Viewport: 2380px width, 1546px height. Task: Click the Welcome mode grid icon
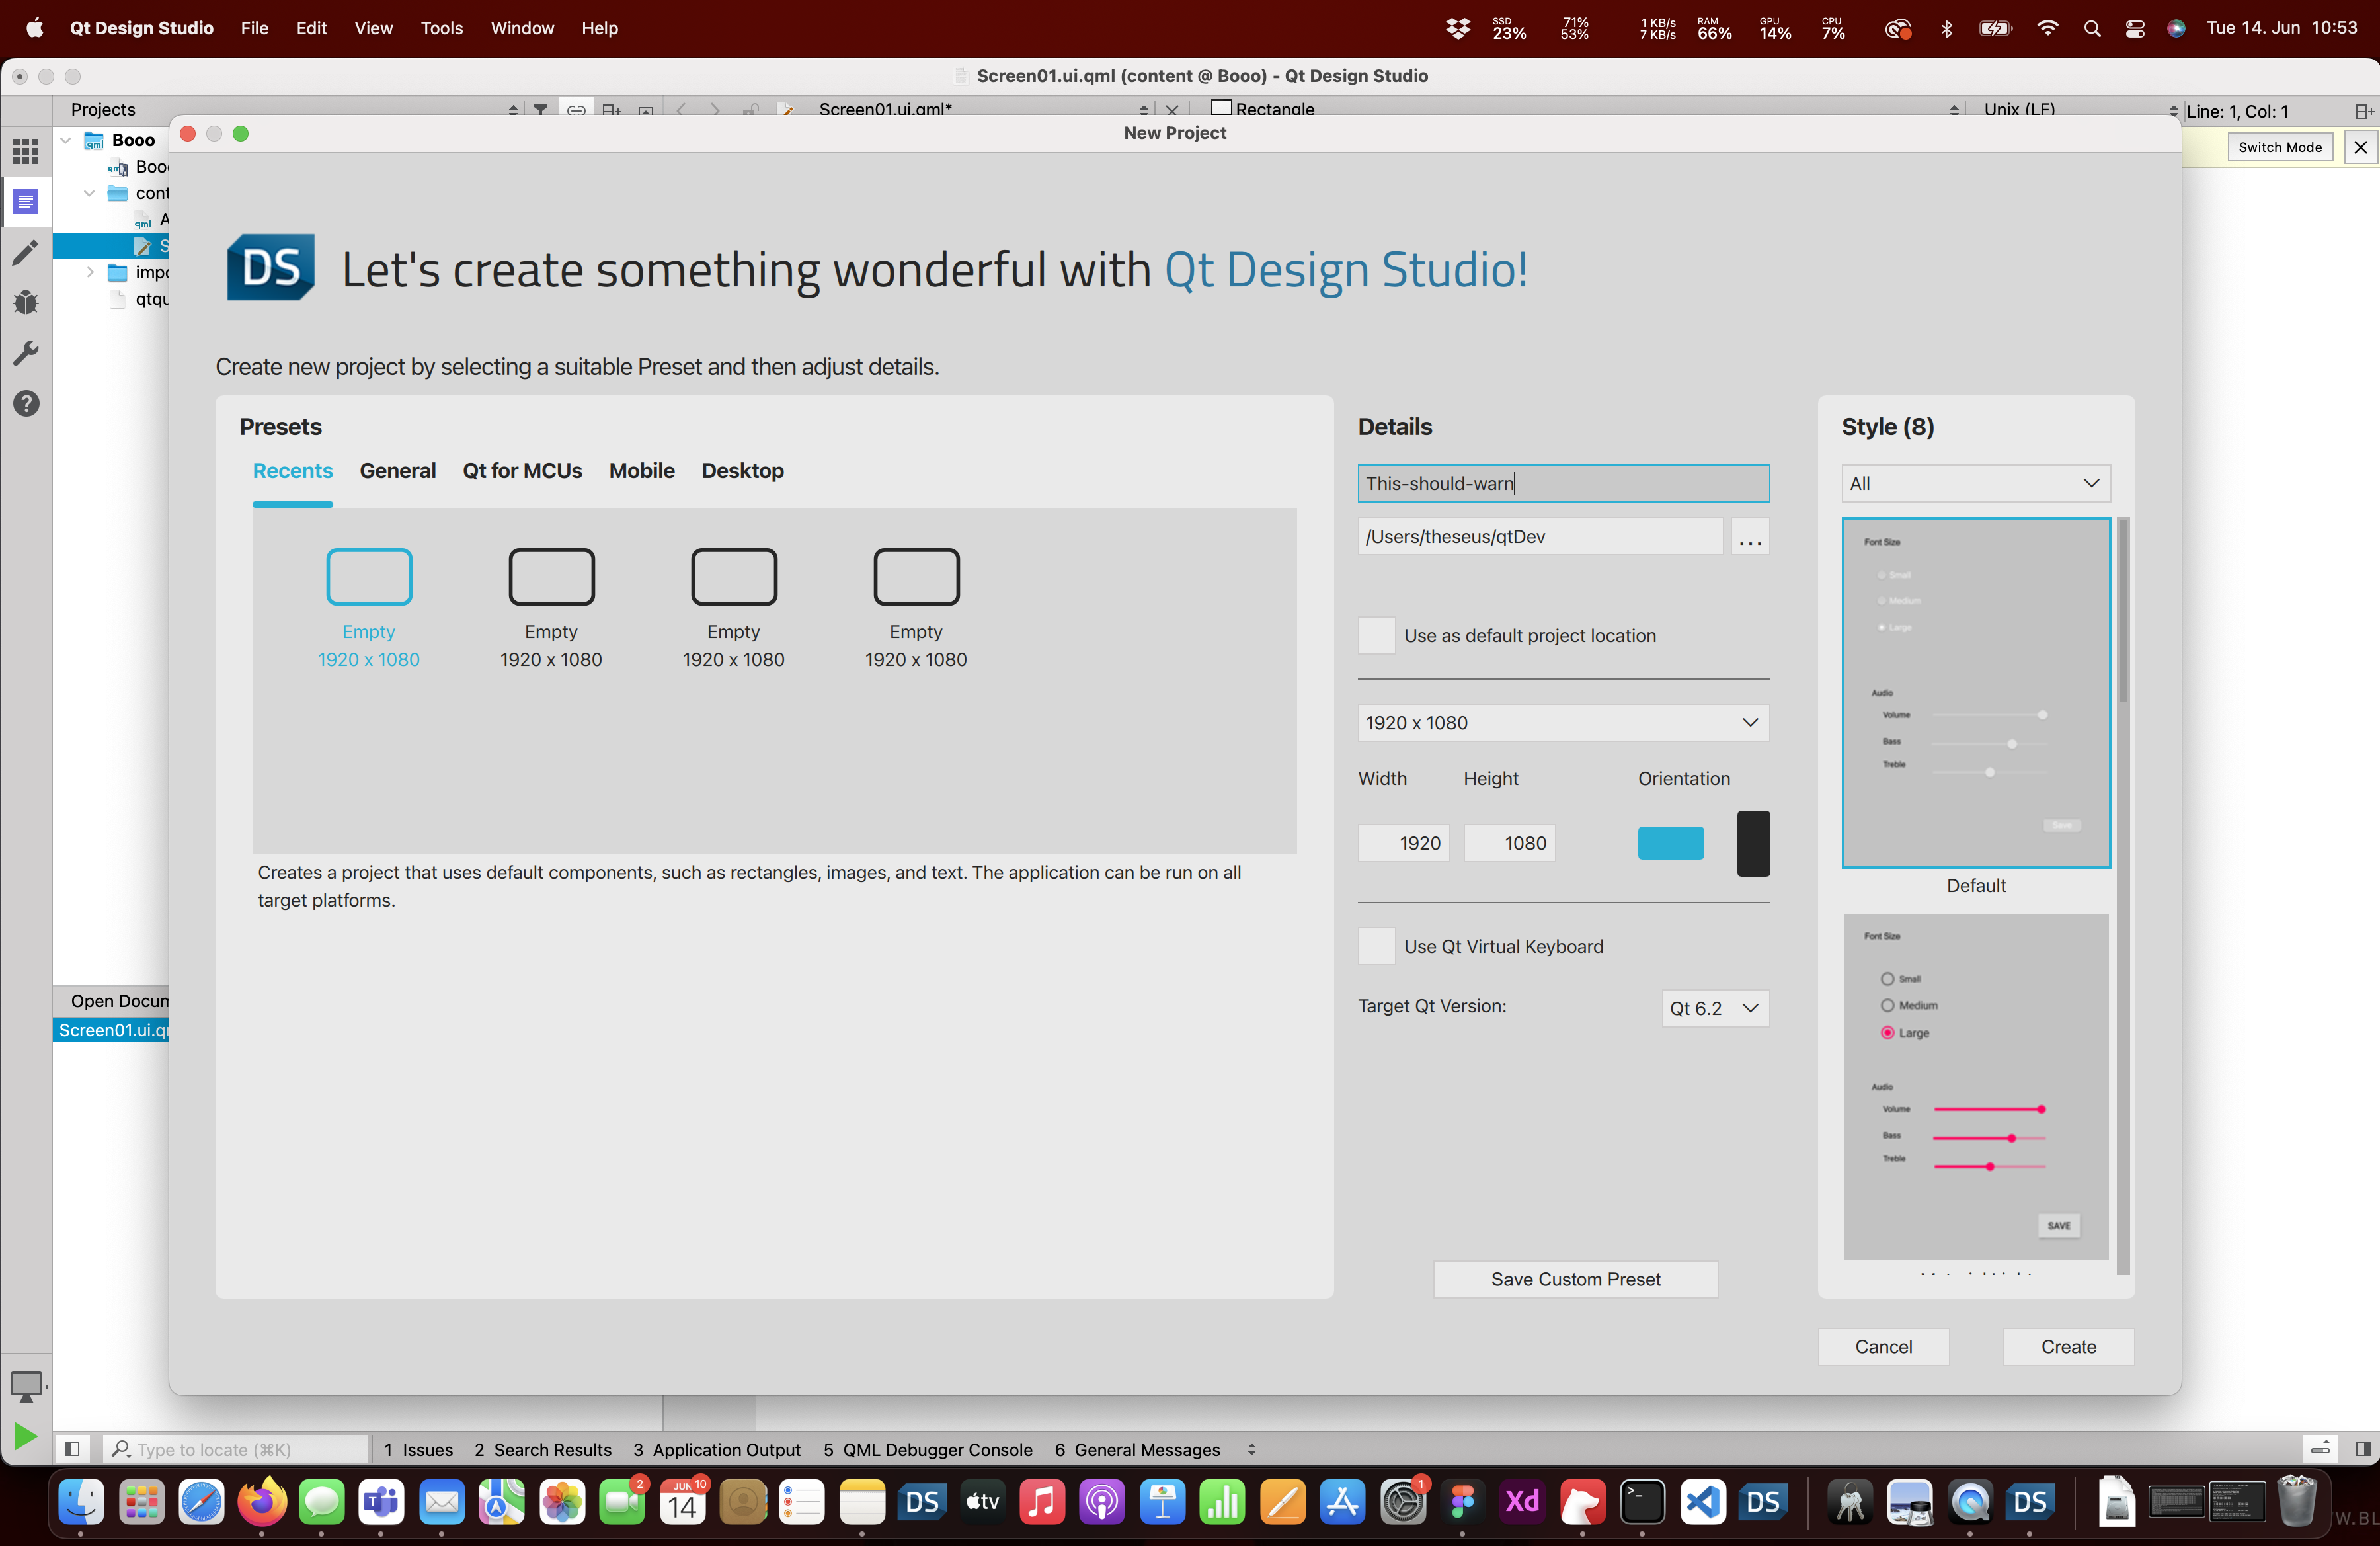click(x=26, y=151)
